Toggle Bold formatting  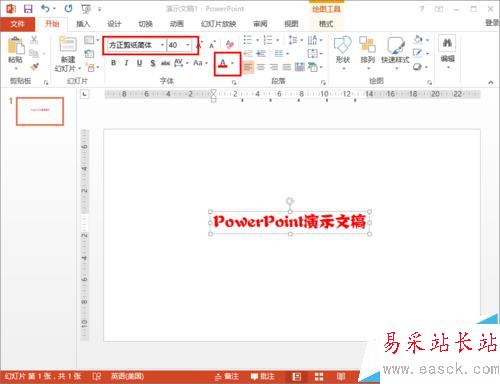(113, 63)
